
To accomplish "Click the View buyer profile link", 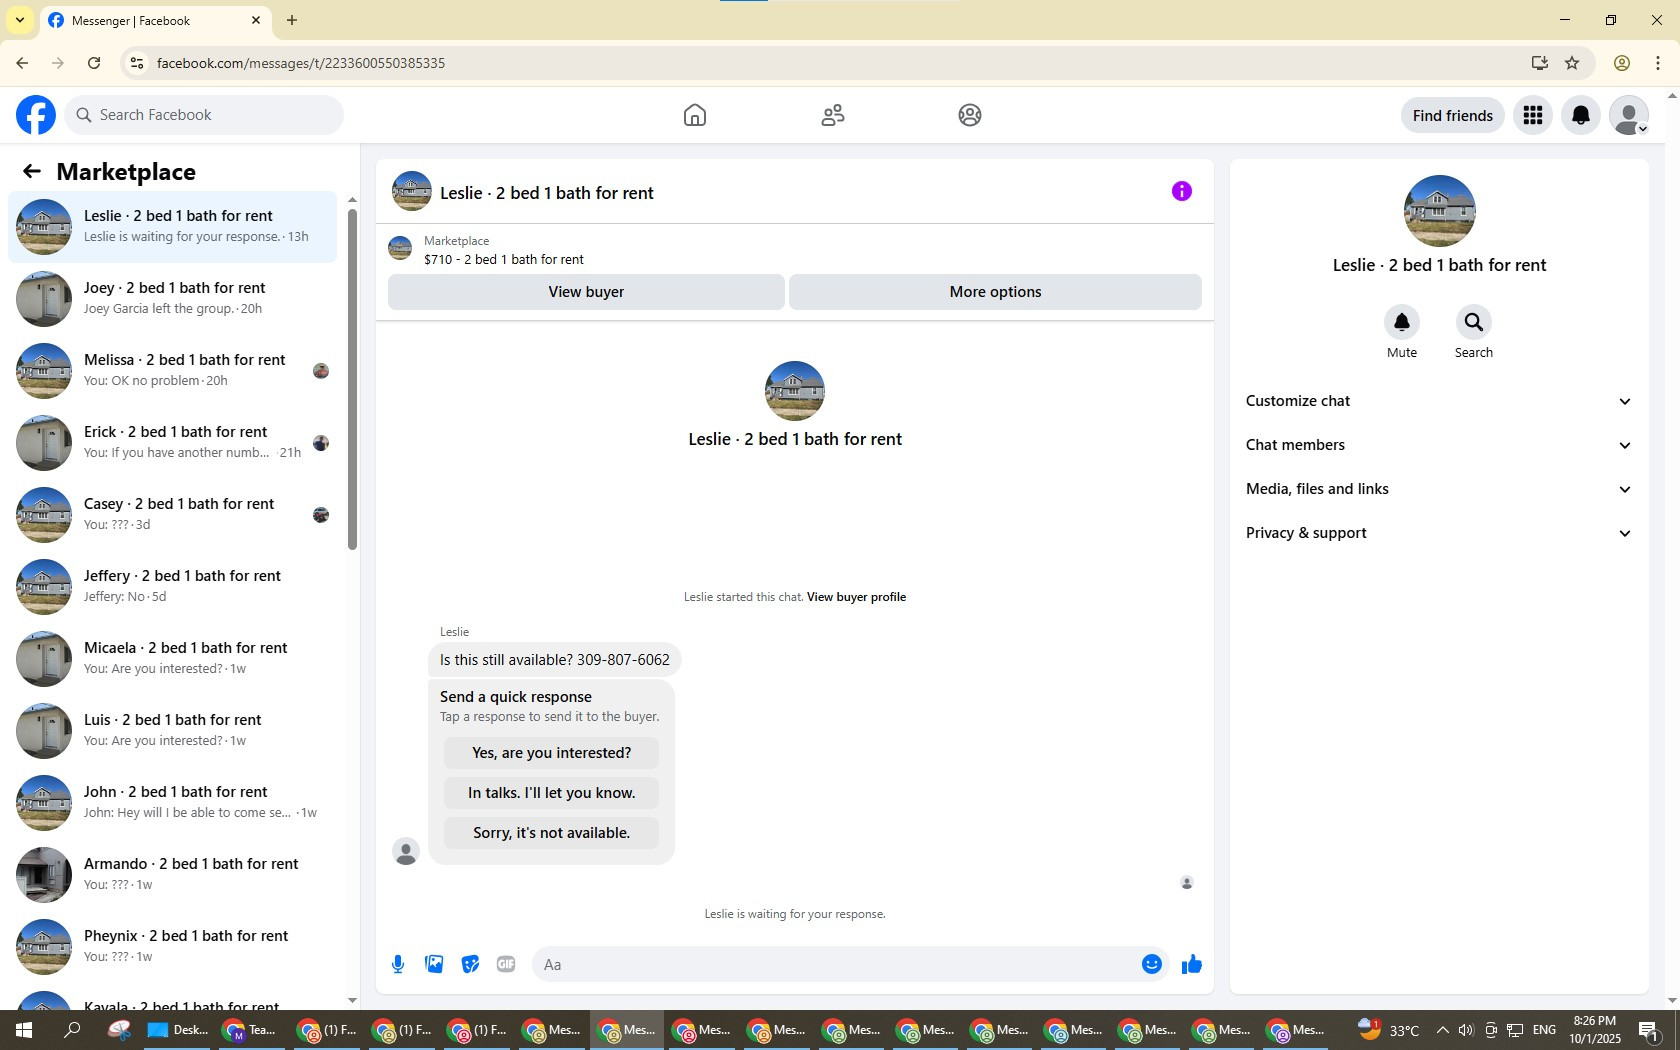I will point(856,597).
